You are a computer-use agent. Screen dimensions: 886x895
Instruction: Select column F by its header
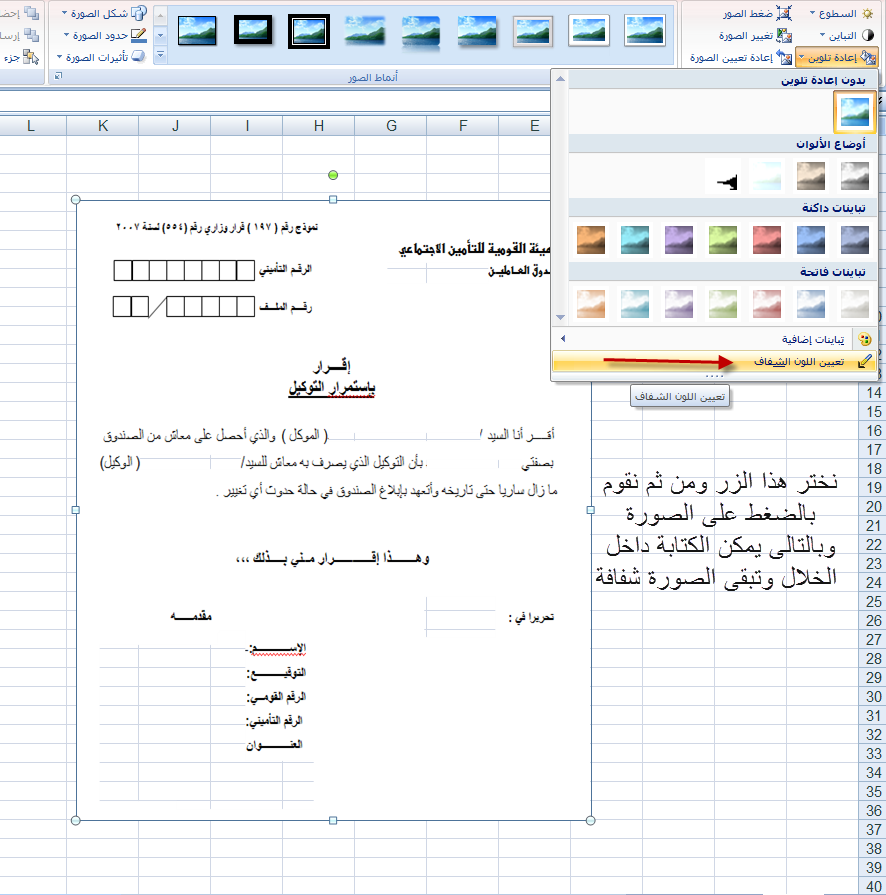pyautogui.click(x=463, y=126)
